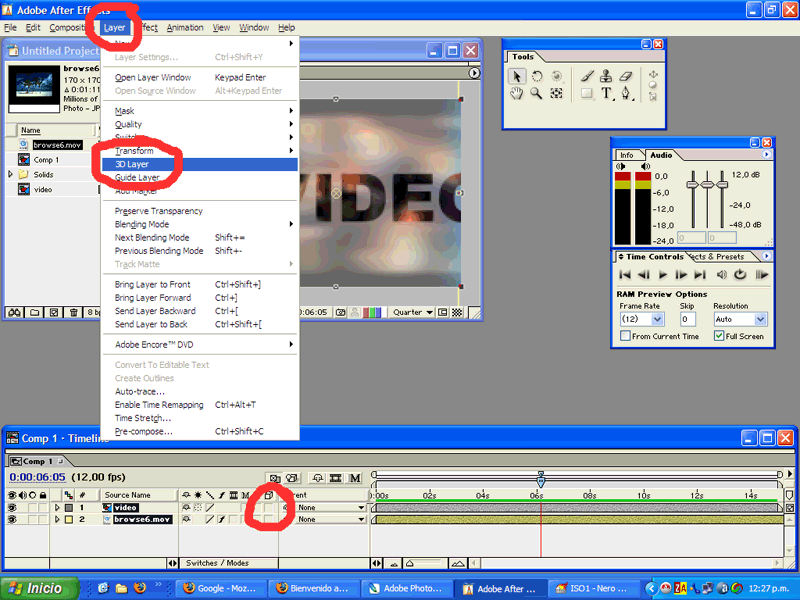Viewport: 800px width, 600px height.
Task: Switch to ISO1 - Nero taskbar button
Action: tap(592, 589)
